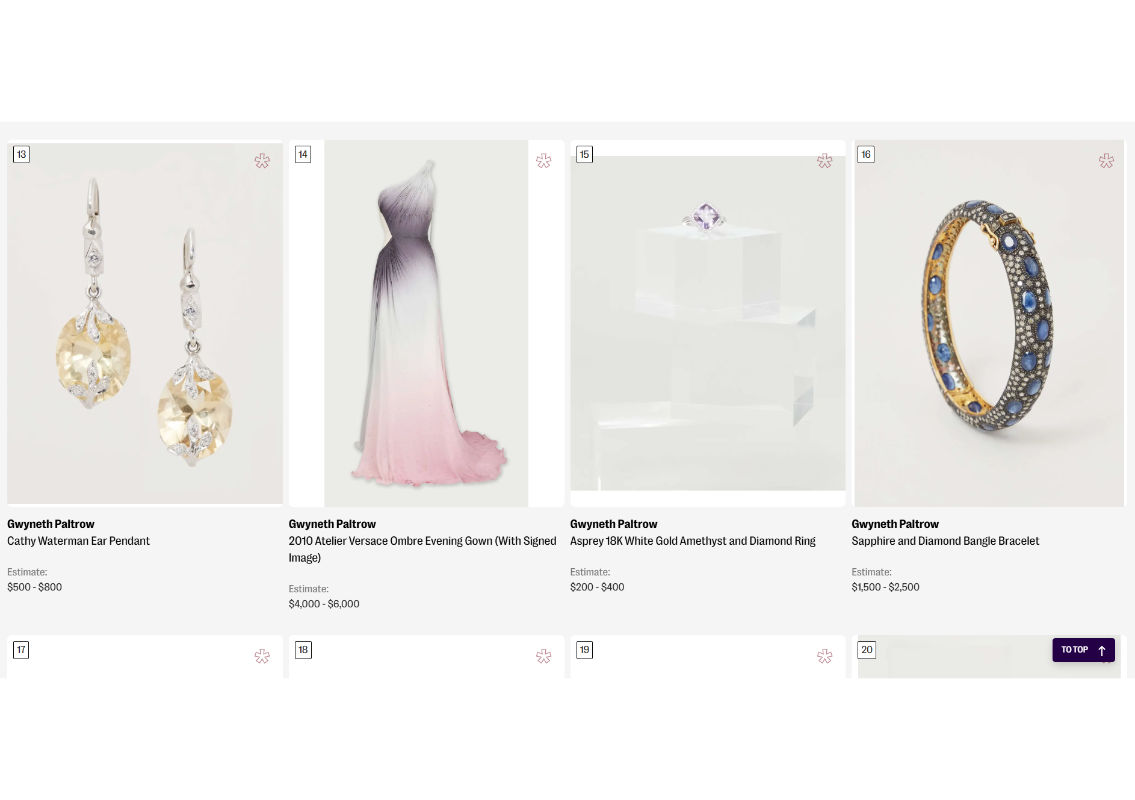Open the Cathy Waterman Ear Pendant title link
The image size is (1135, 800).
pos(78,541)
